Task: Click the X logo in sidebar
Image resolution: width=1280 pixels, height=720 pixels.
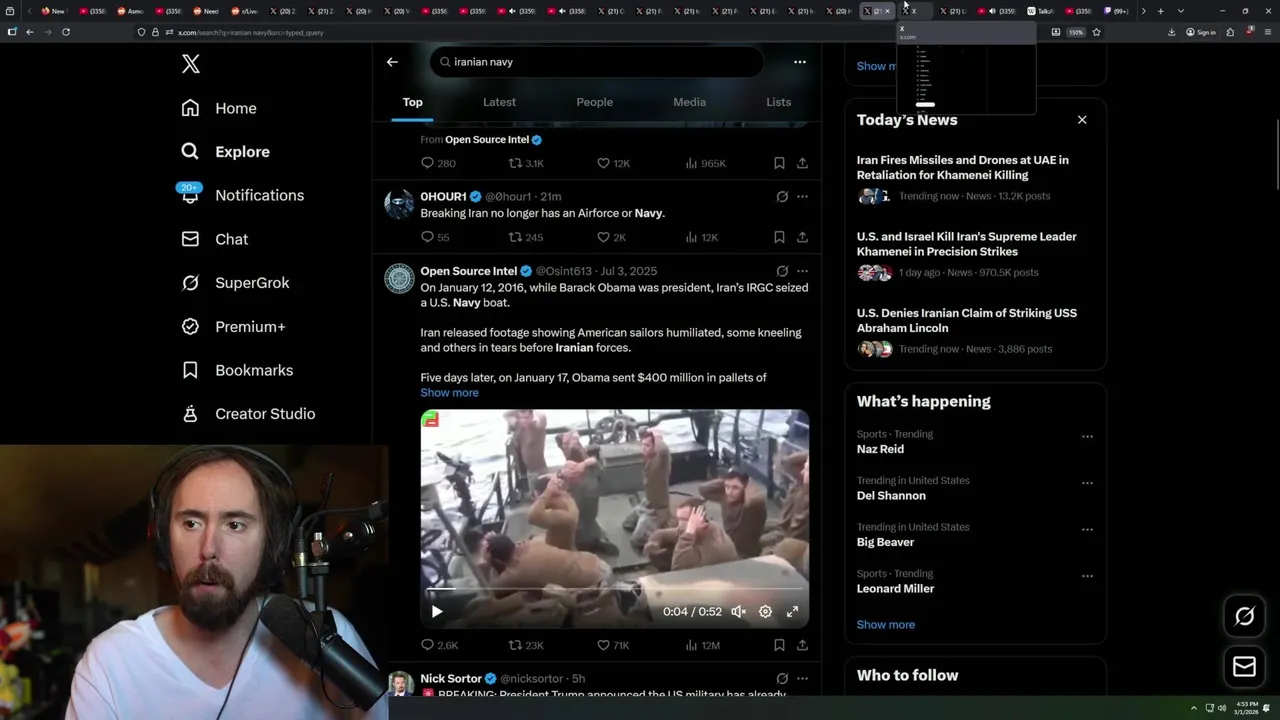Action: pos(191,64)
